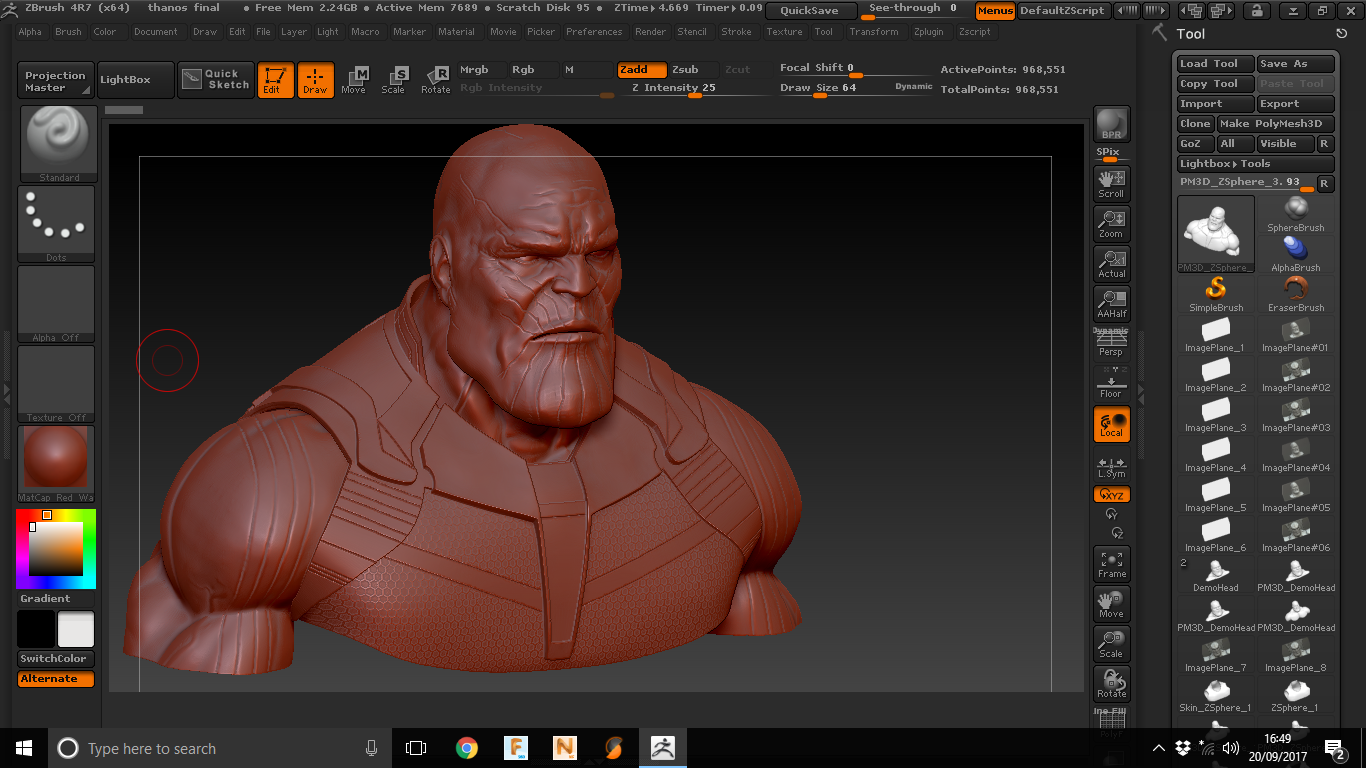
Task: Click the right-shelf Move view icon
Action: pyautogui.click(x=1111, y=604)
